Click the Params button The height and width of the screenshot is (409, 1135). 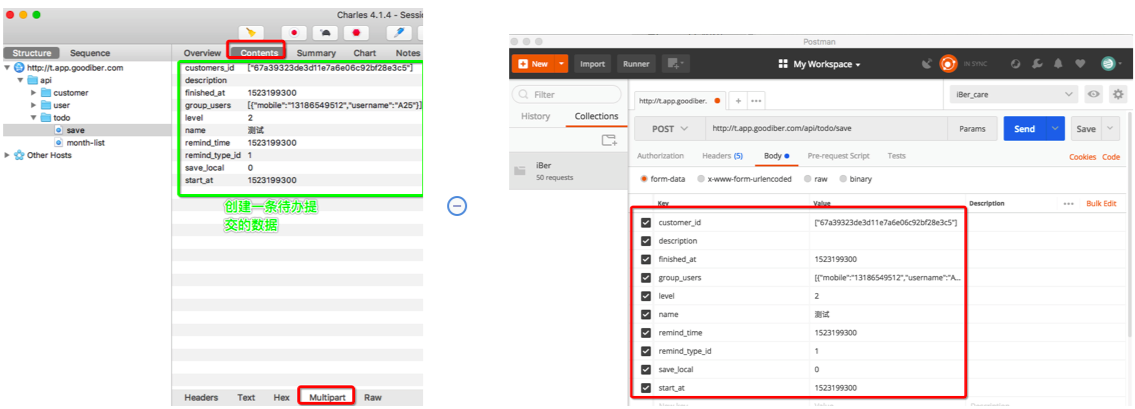972,129
